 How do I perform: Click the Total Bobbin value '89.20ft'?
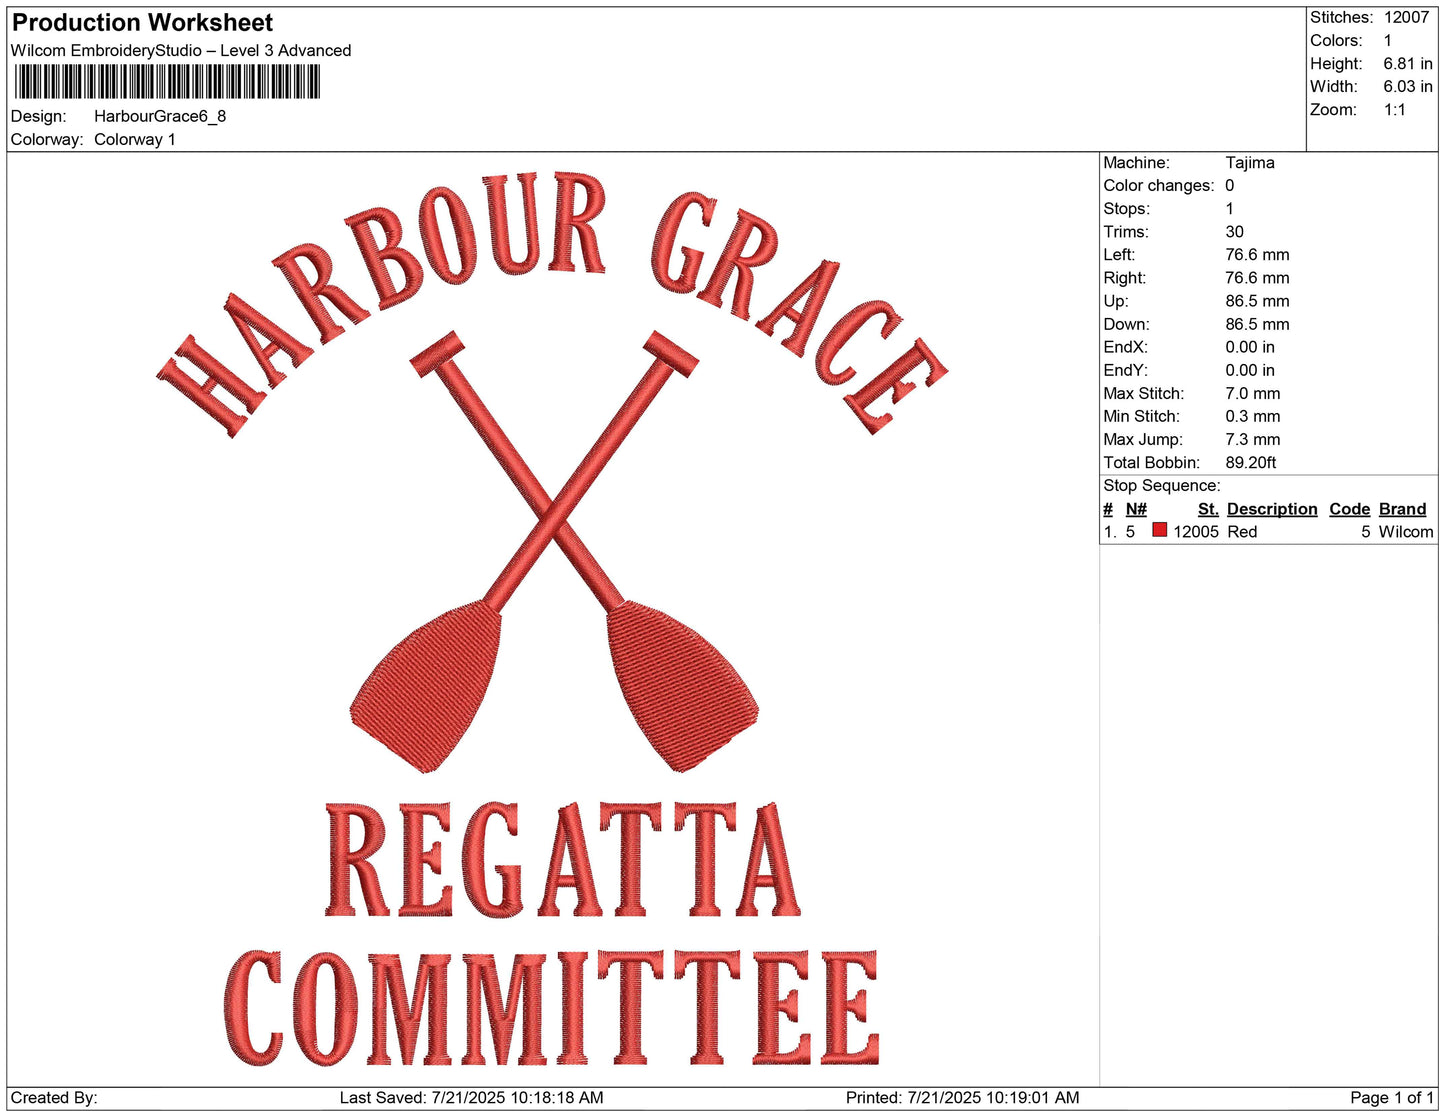pos(1251,462)
